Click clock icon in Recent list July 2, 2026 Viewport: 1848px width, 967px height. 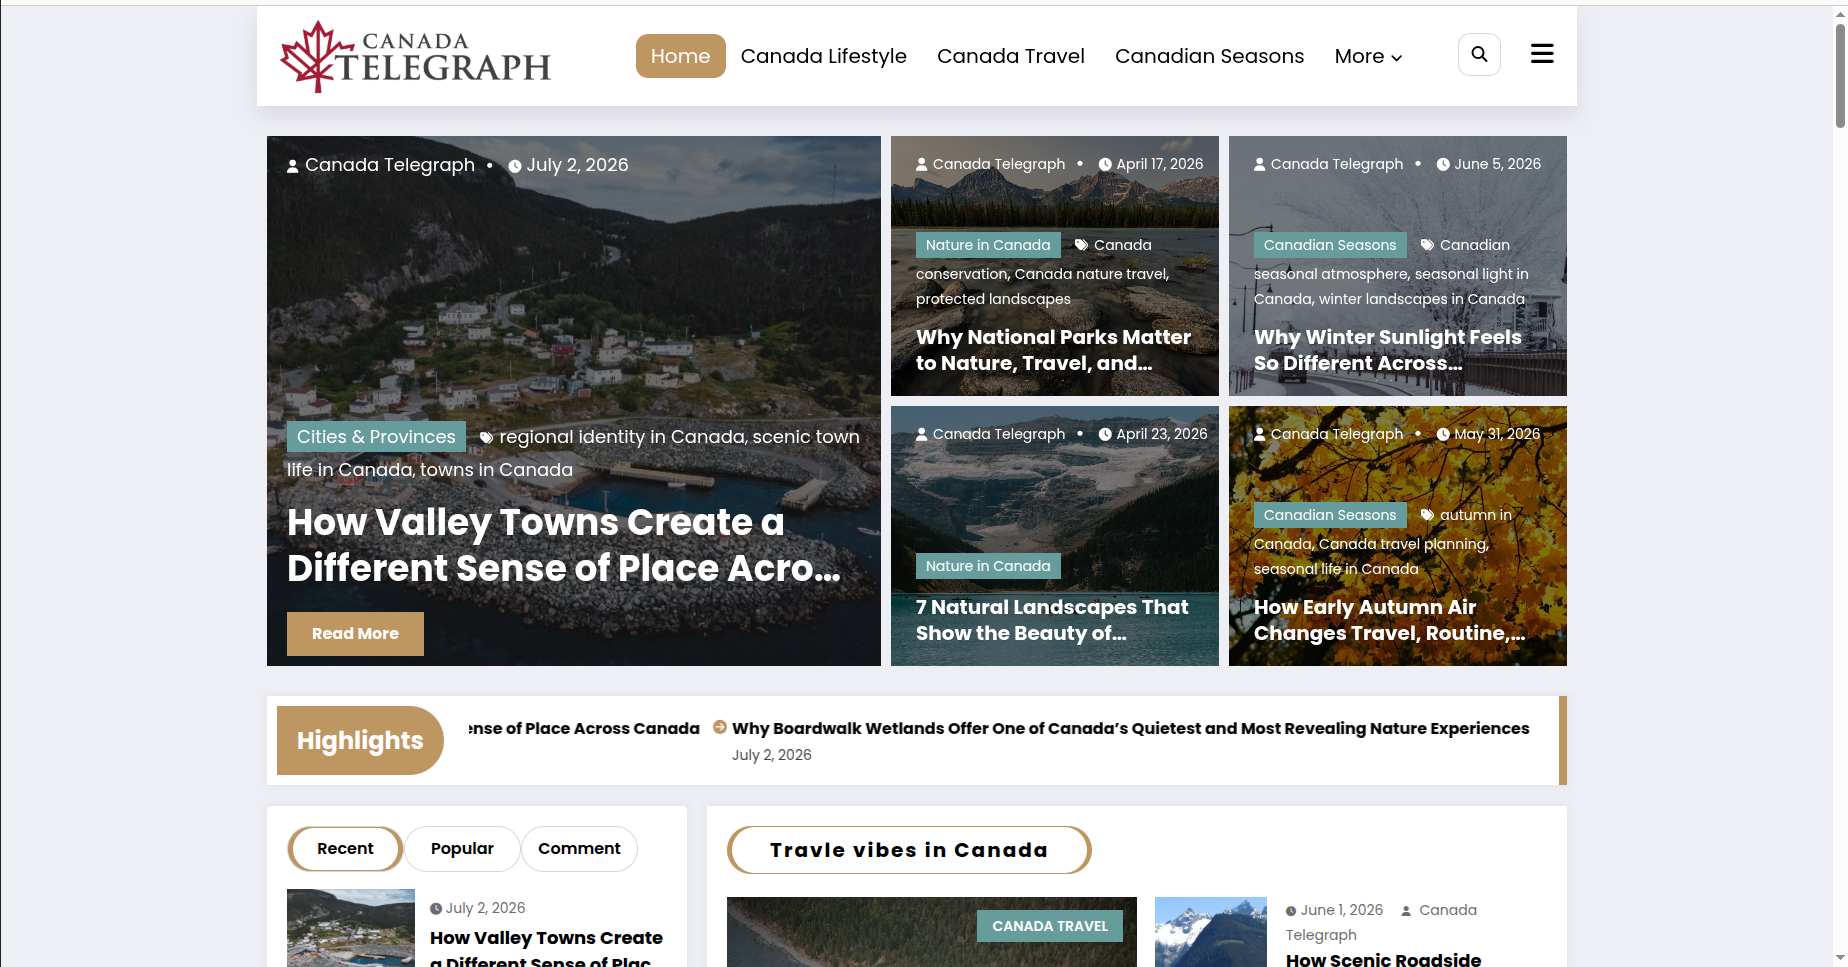pos(436,909)
